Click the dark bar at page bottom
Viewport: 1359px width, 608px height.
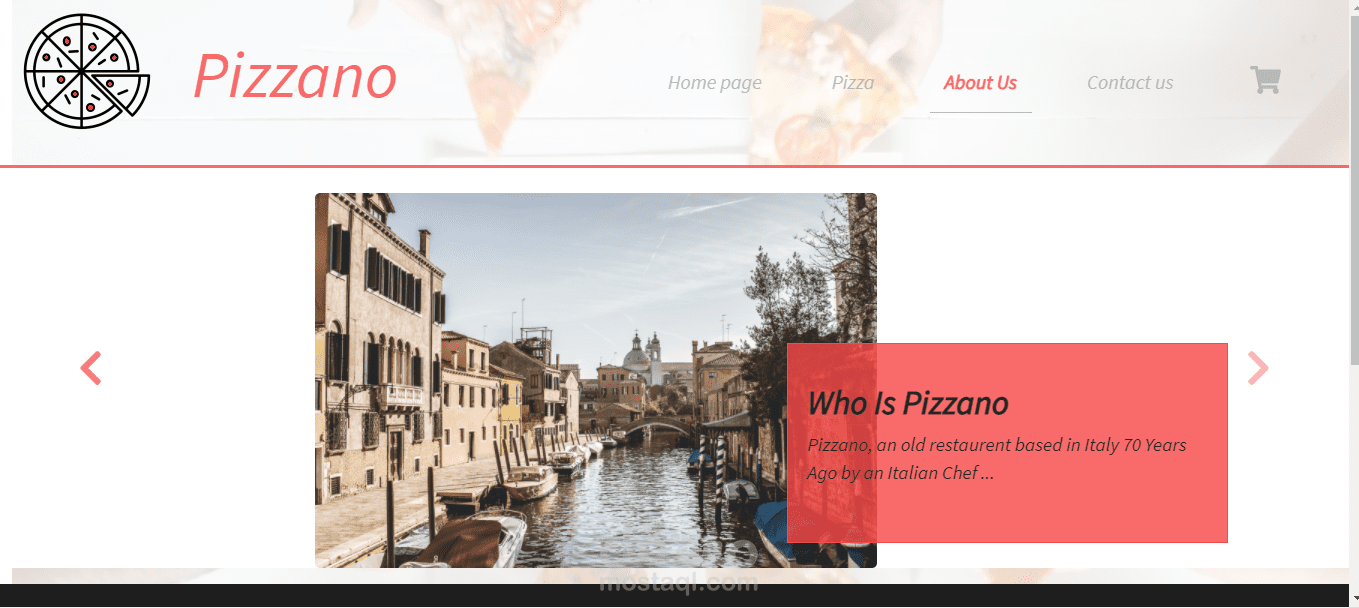coord(679,596)
